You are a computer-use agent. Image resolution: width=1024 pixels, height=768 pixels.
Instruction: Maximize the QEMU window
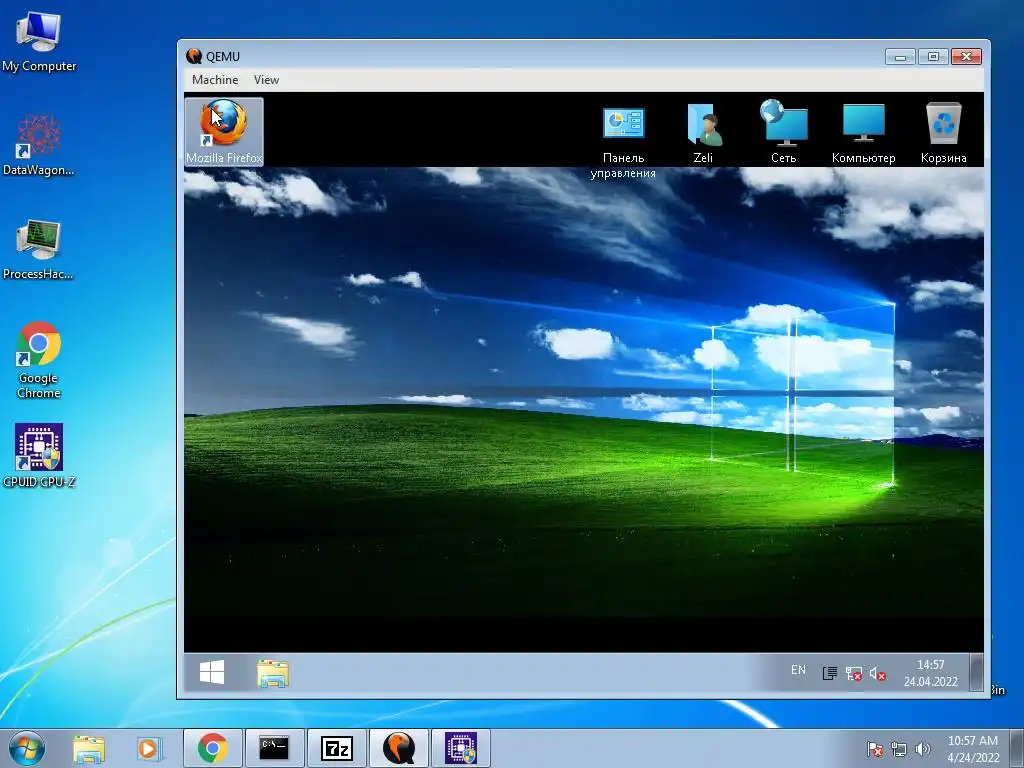[933, 57]
